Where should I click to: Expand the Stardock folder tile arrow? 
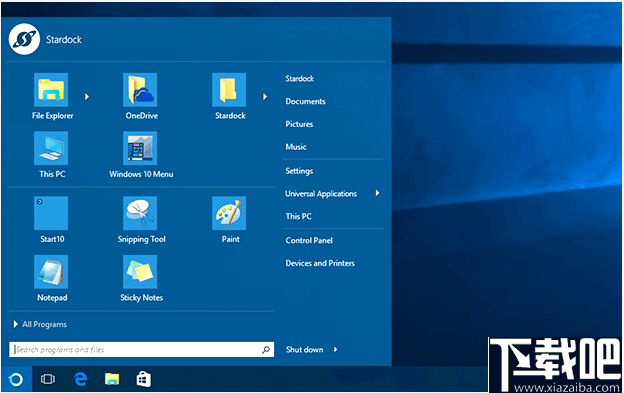pos(265,96)
